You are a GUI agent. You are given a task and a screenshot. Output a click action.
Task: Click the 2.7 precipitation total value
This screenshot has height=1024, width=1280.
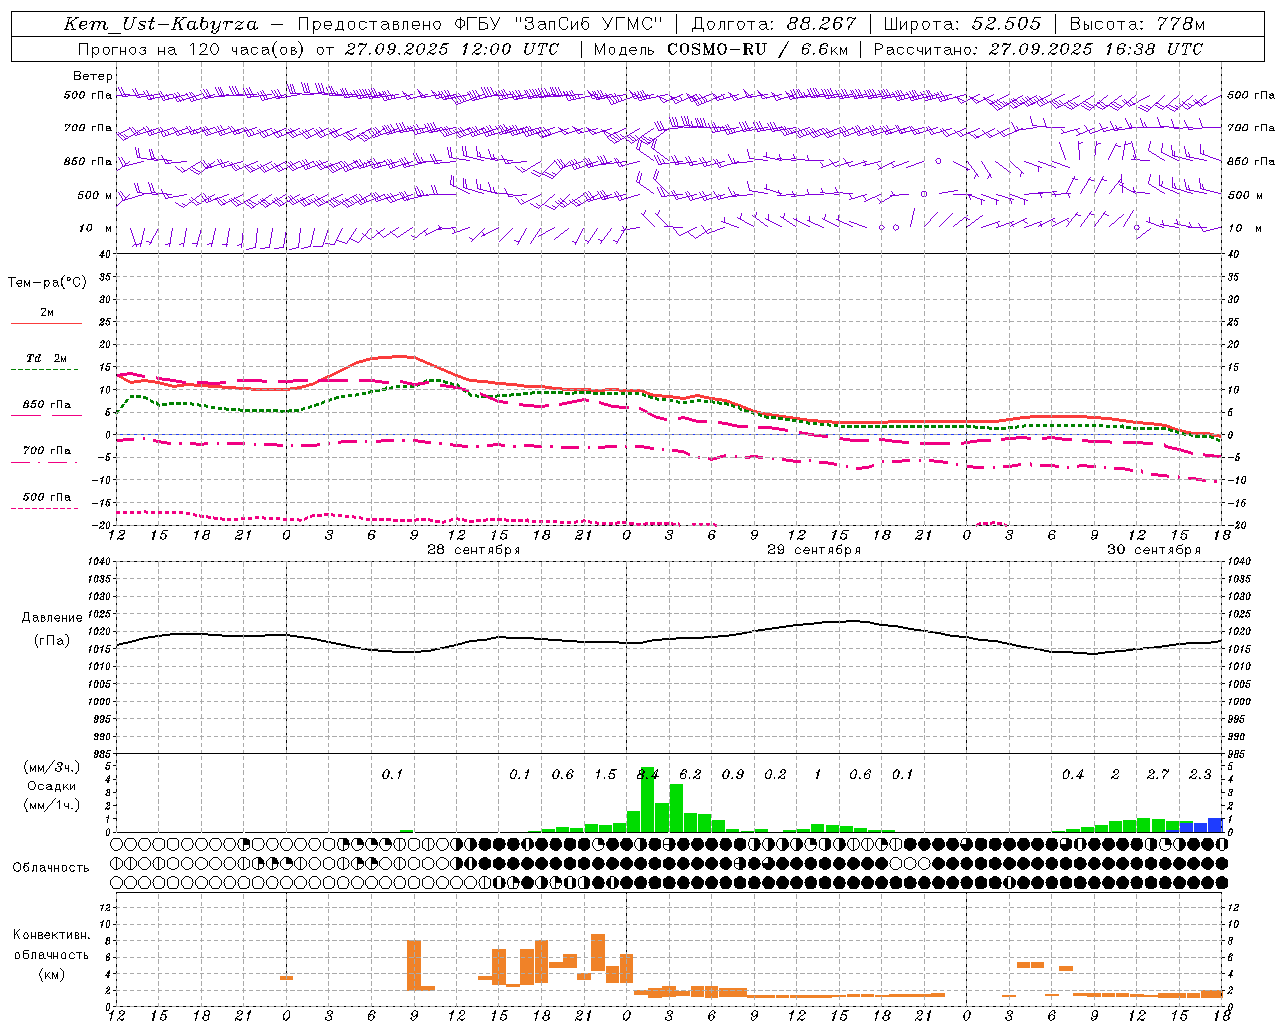pyautogui.click(x=1158, y=774)
